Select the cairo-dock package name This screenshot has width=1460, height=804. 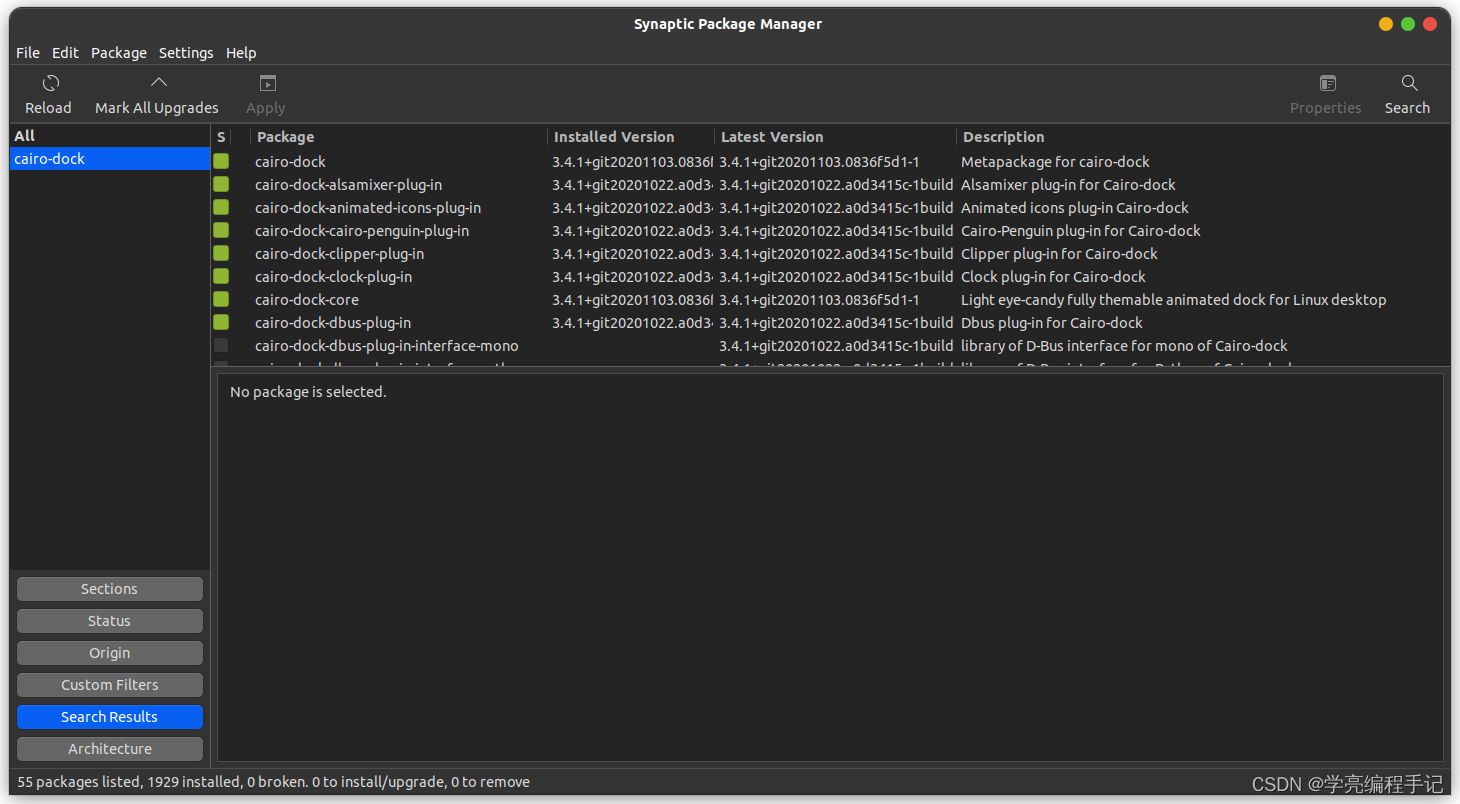point(290,162)
